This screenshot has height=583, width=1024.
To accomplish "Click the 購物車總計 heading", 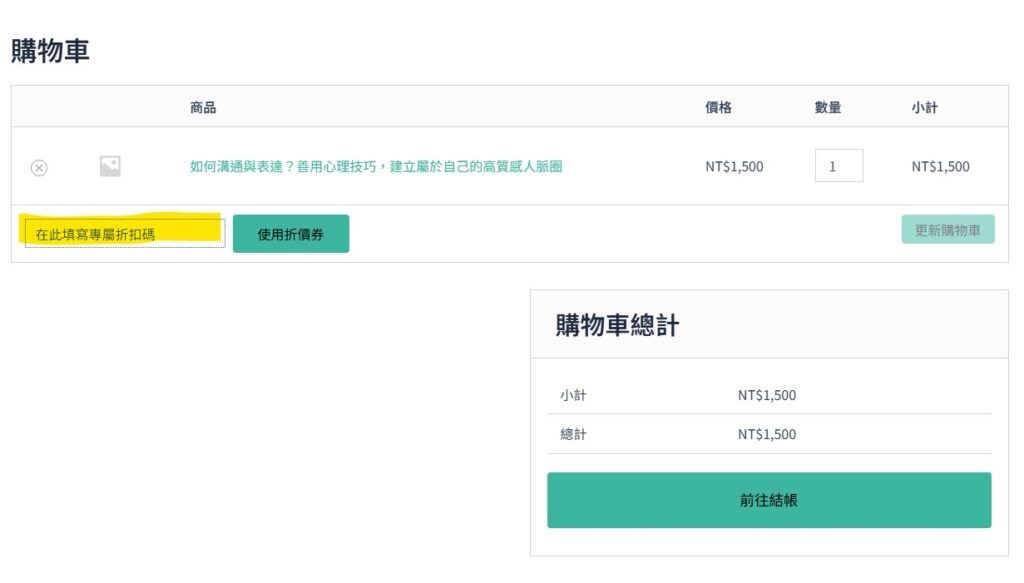I will pyautogui.click(x=617, y=325).
